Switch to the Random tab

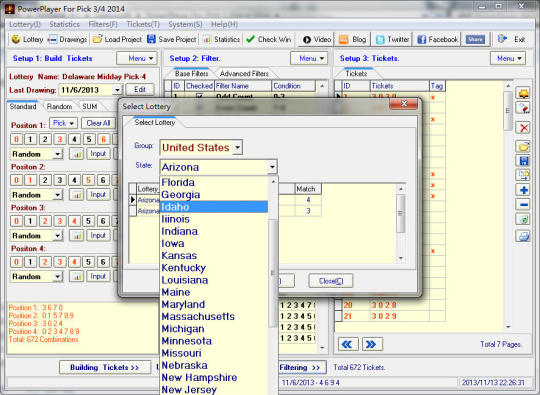59,106
